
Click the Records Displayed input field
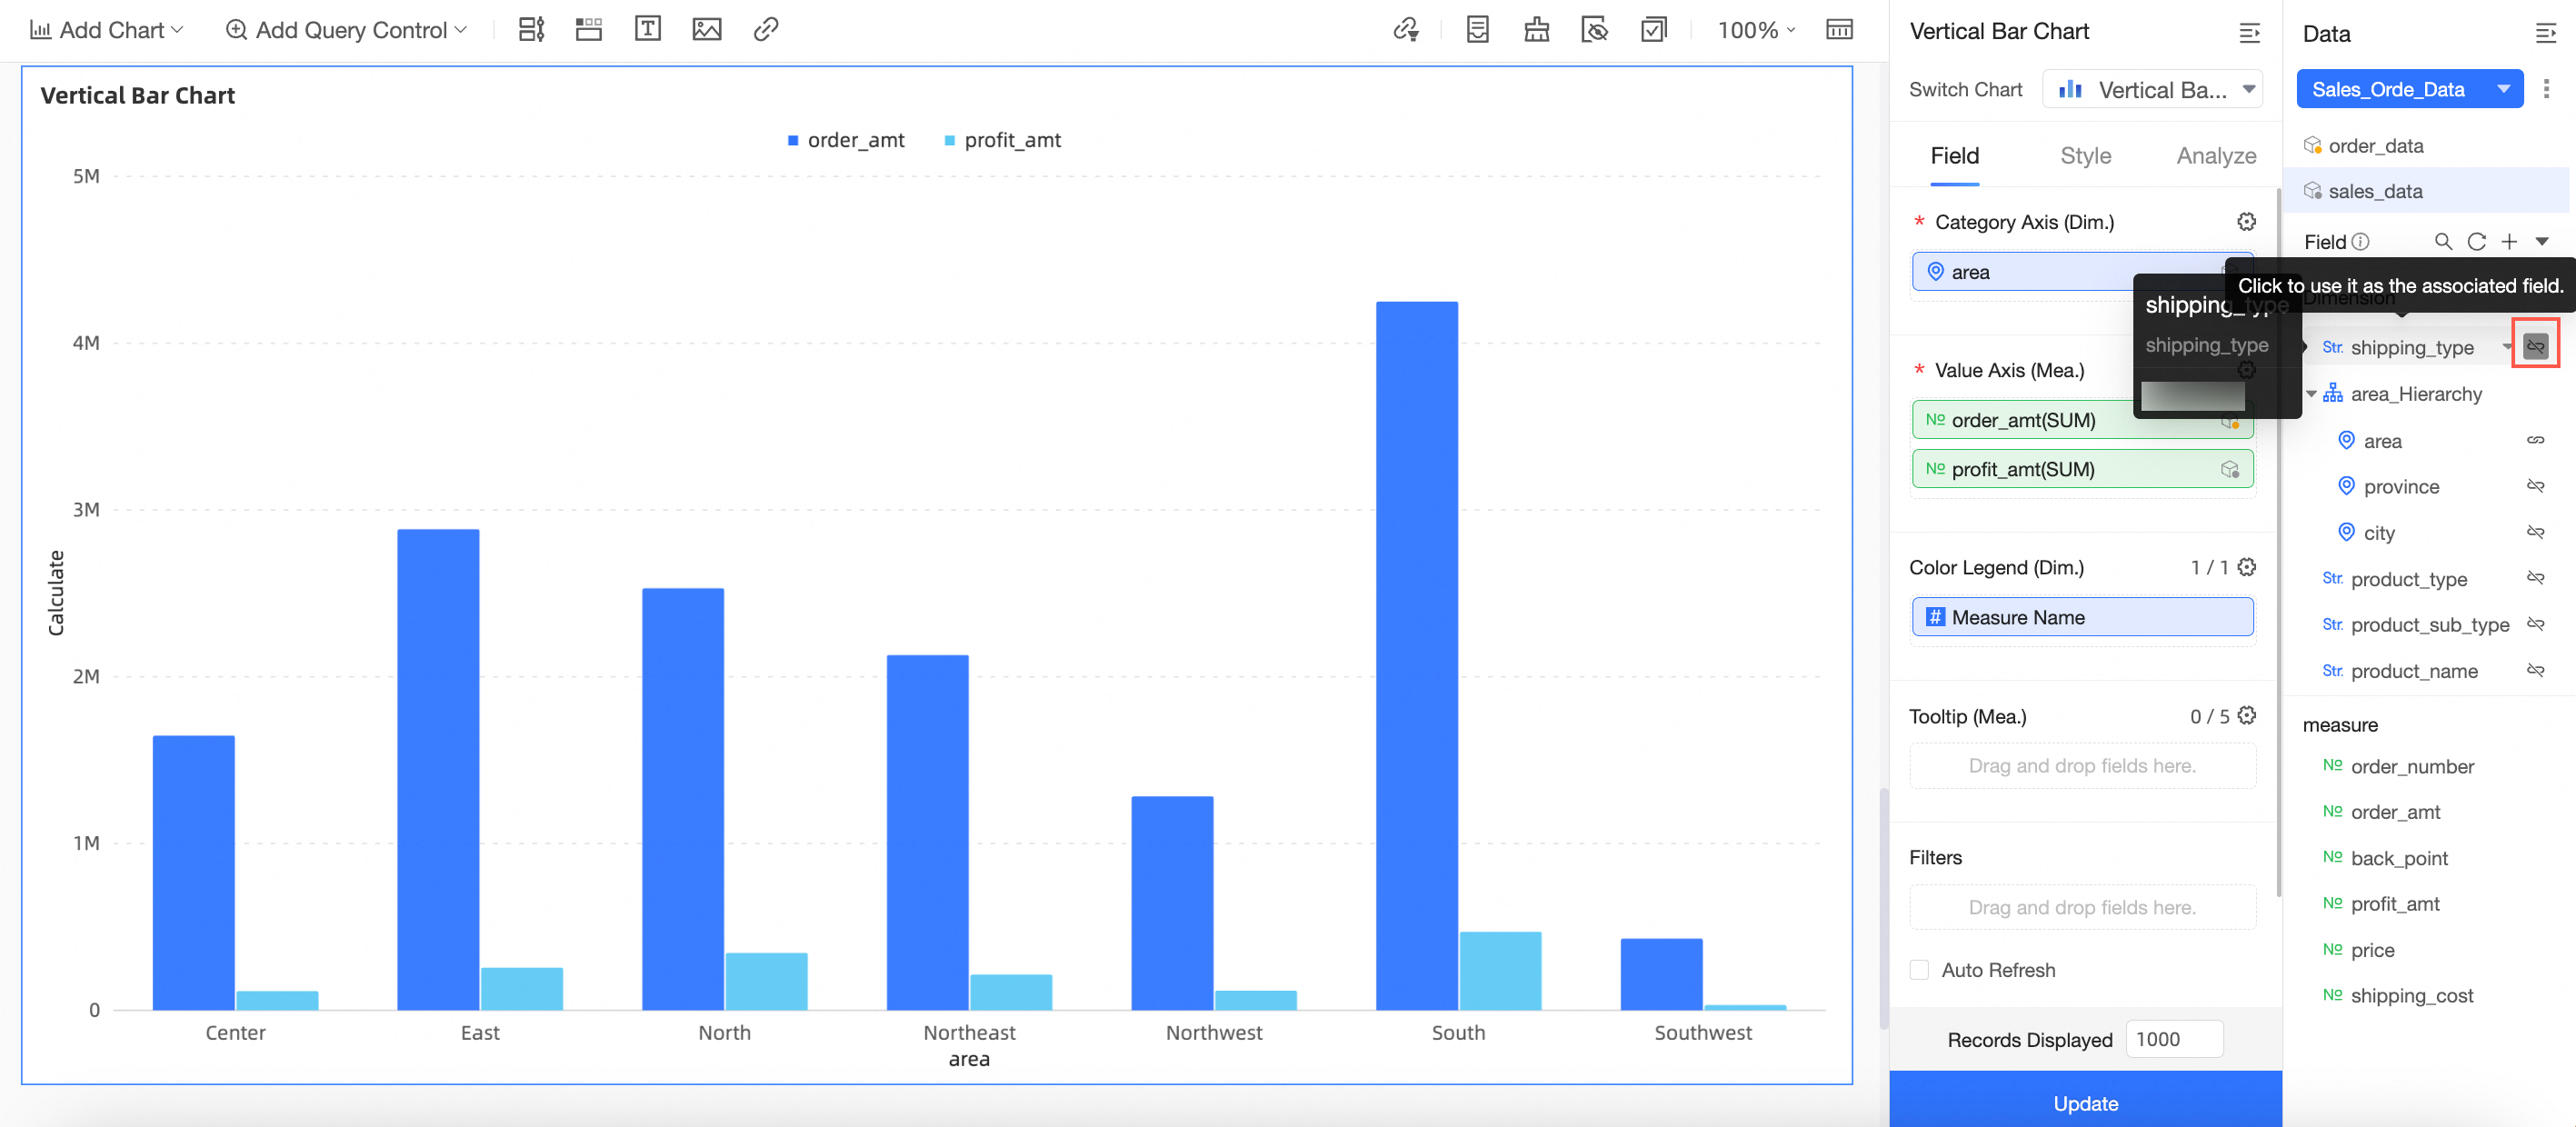[2173, 1039]
